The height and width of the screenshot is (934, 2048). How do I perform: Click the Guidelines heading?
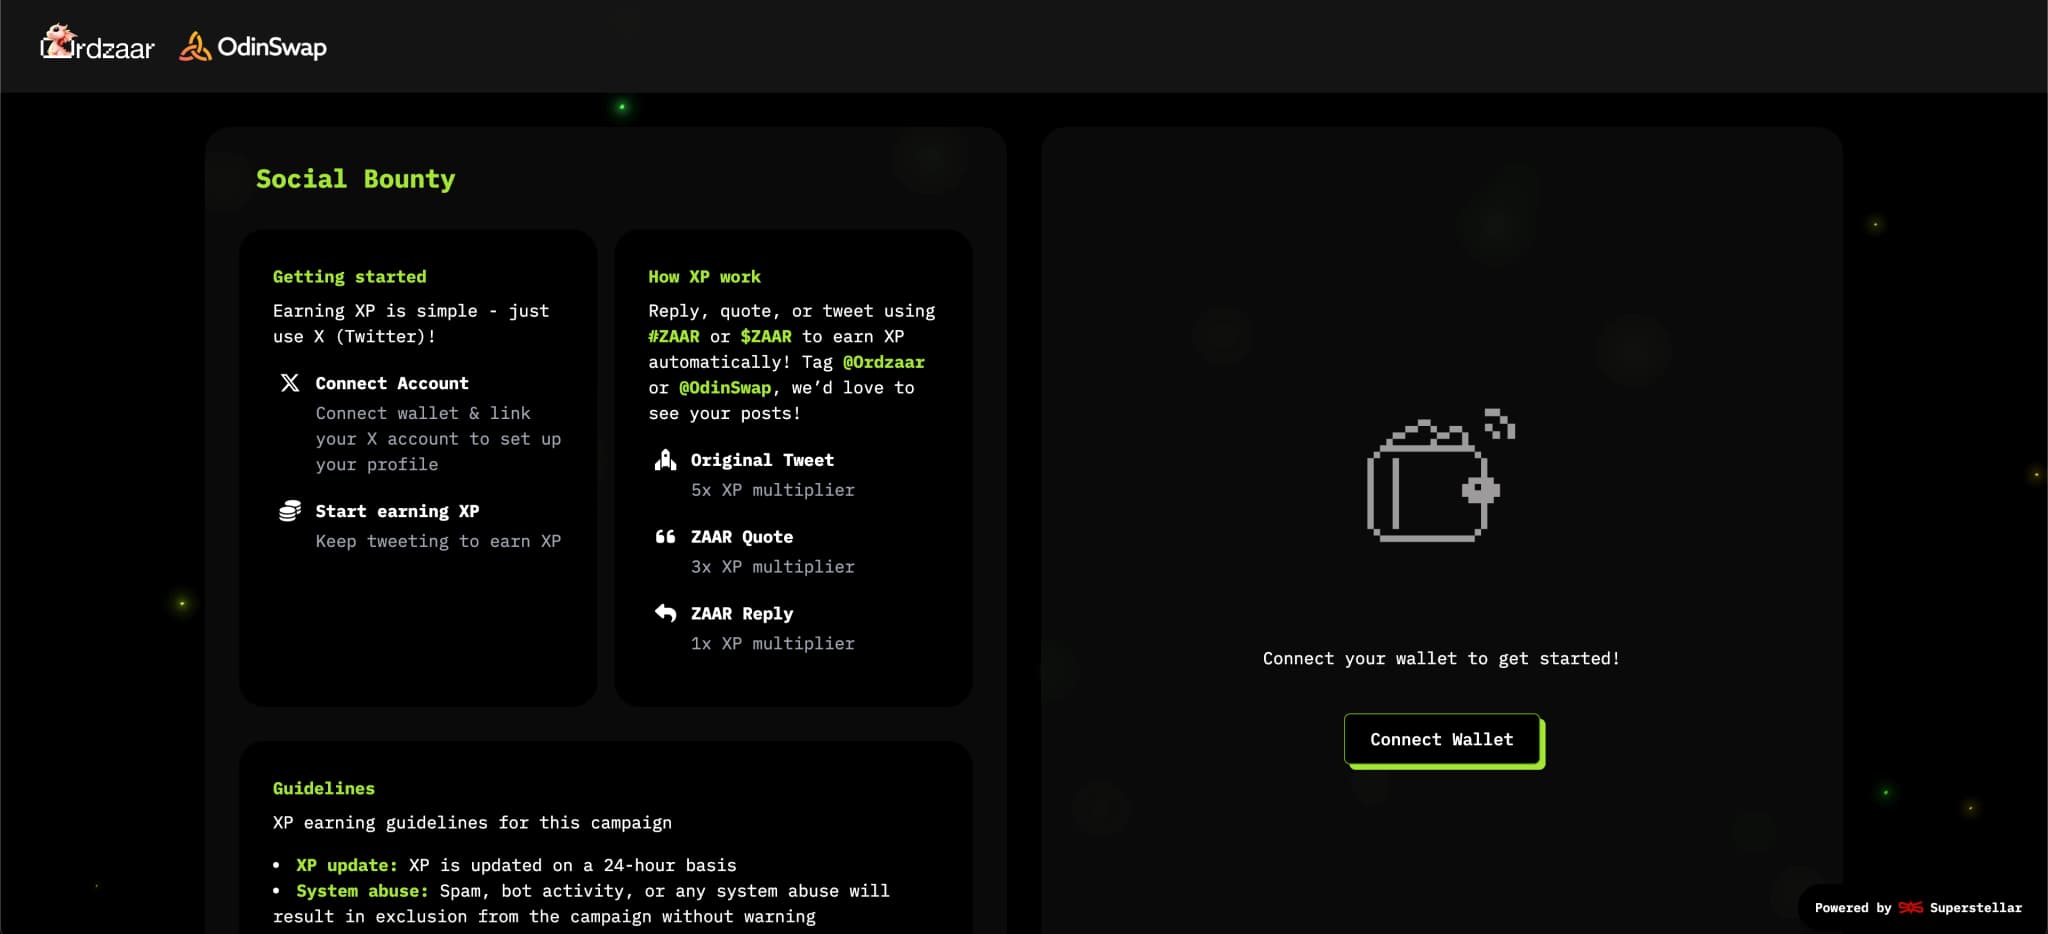[x=324, y=788]
